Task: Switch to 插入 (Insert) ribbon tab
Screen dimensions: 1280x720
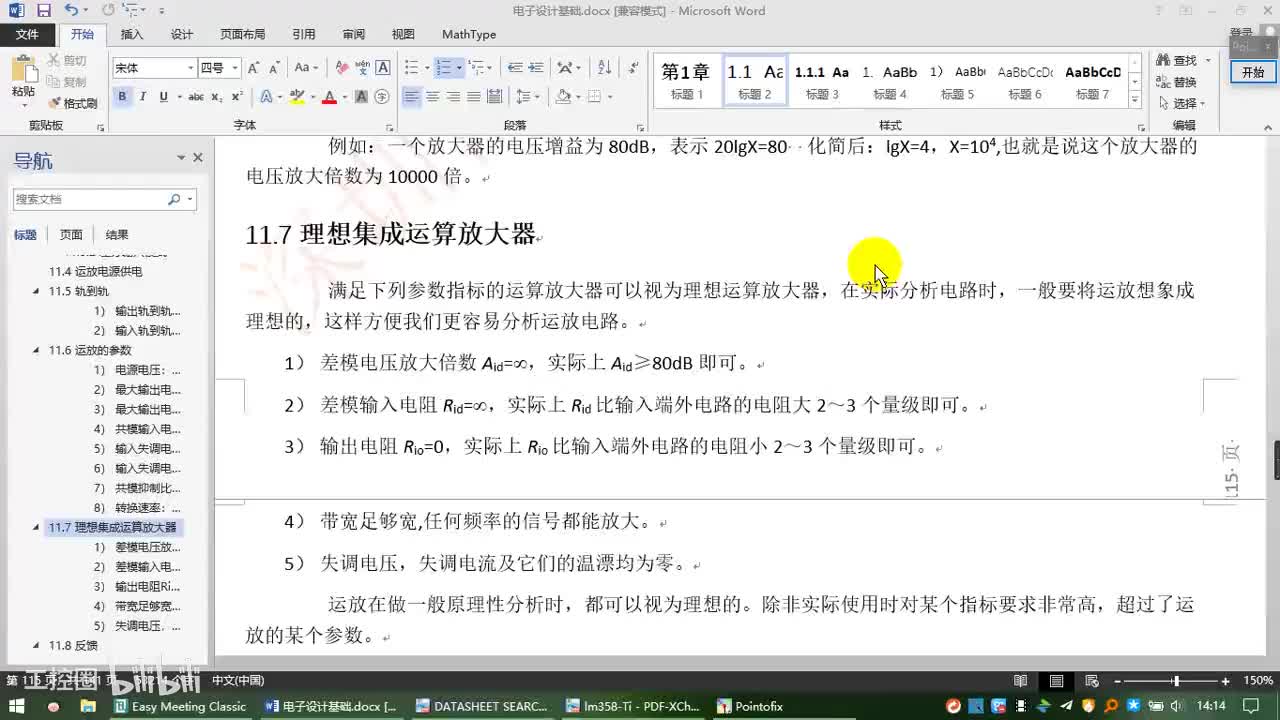Action: pyautogui.click(x=132, y=34)
